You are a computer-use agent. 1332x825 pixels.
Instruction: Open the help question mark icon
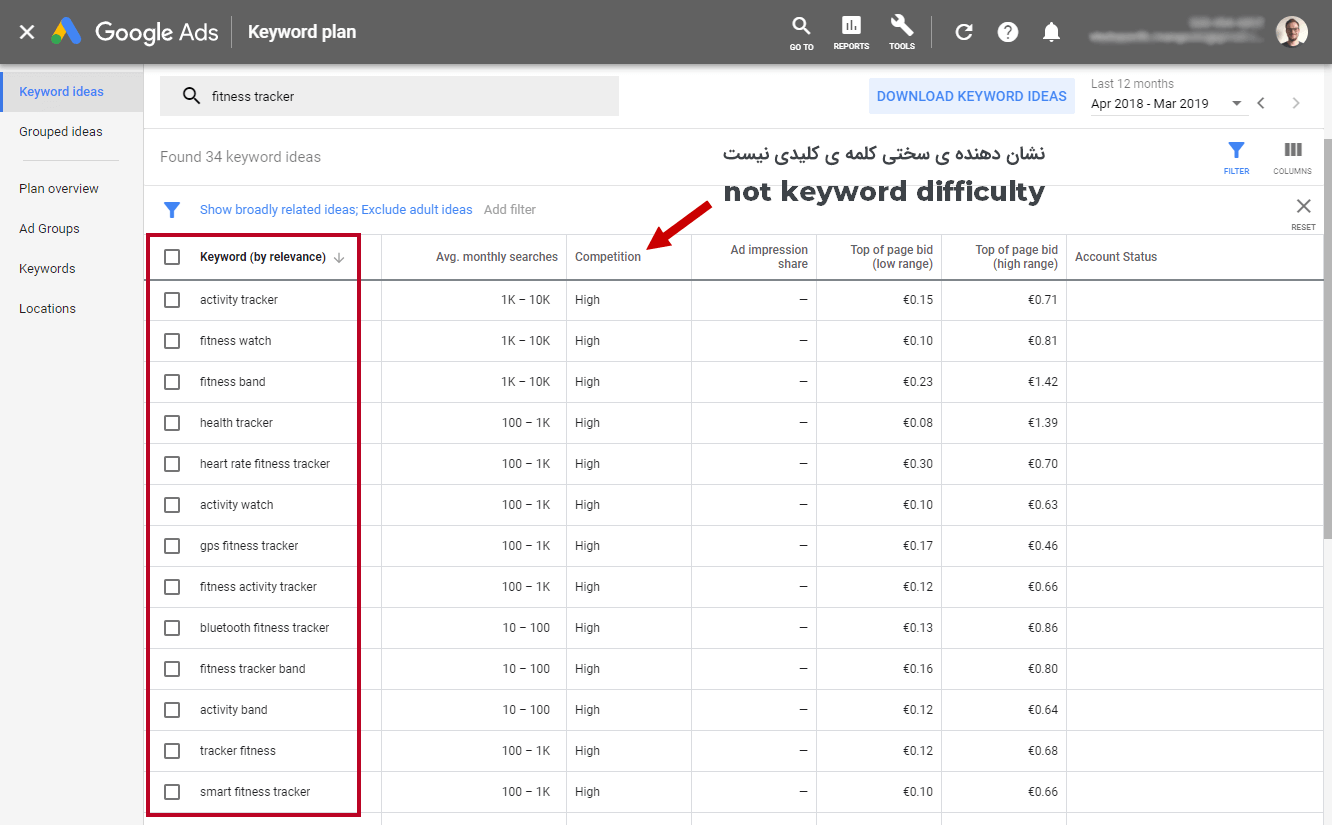[1008, 32]
